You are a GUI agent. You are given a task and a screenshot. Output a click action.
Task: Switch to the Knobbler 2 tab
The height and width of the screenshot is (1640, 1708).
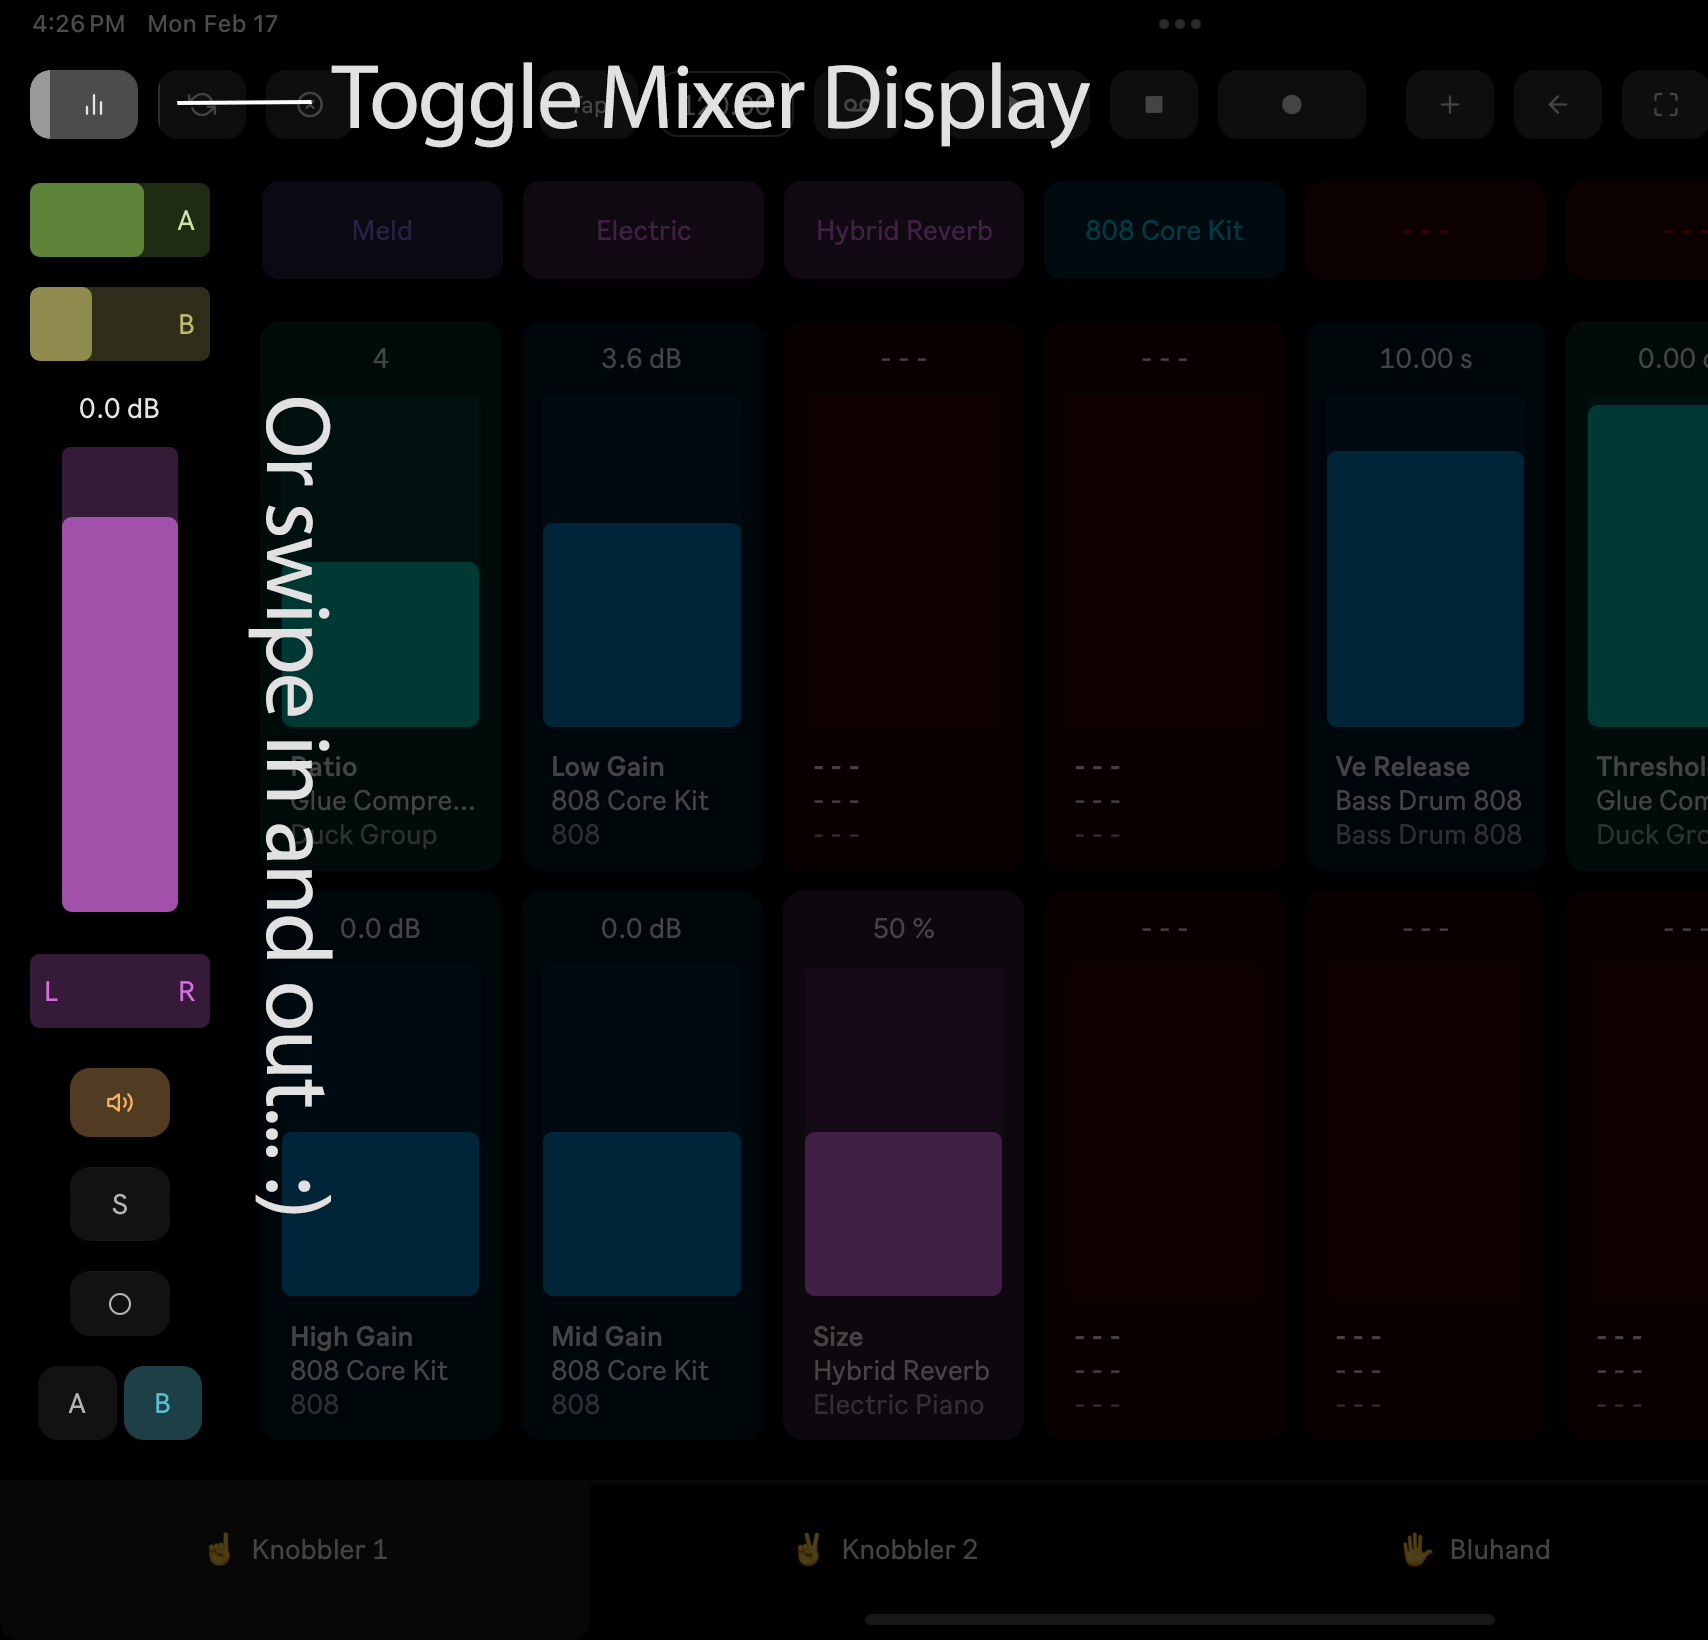885,1550
